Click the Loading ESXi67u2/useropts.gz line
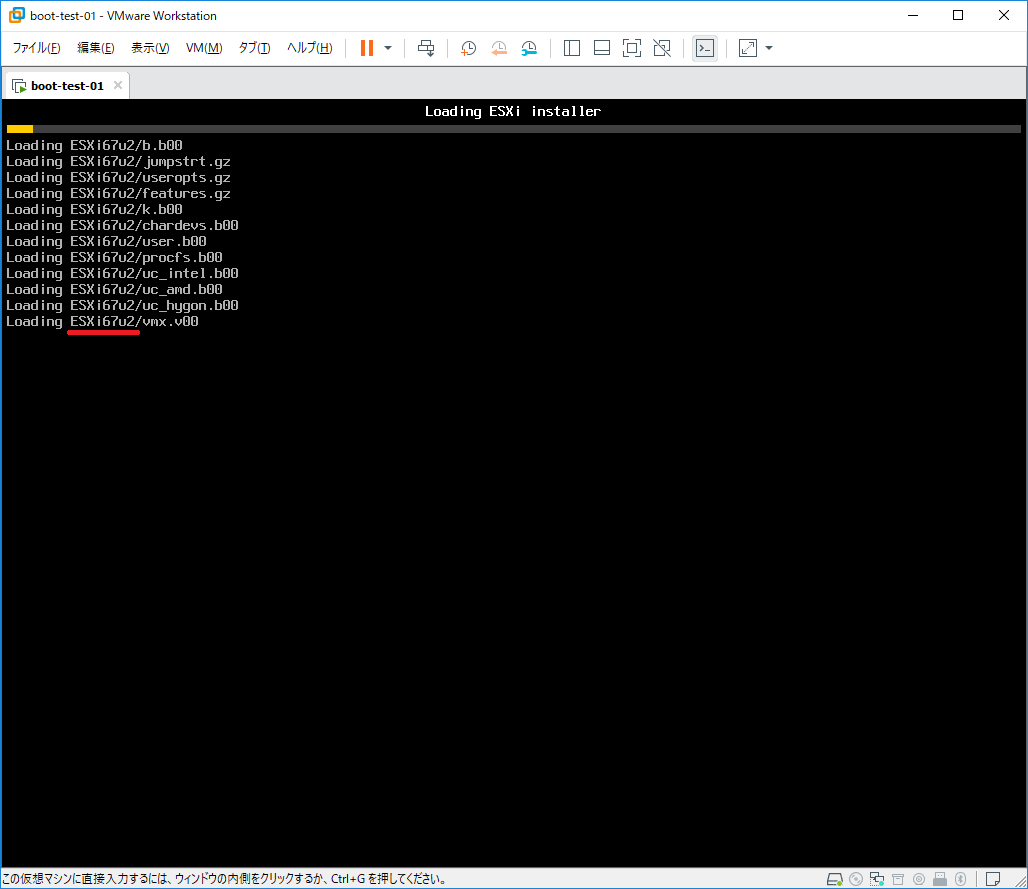 pos(118,178)
